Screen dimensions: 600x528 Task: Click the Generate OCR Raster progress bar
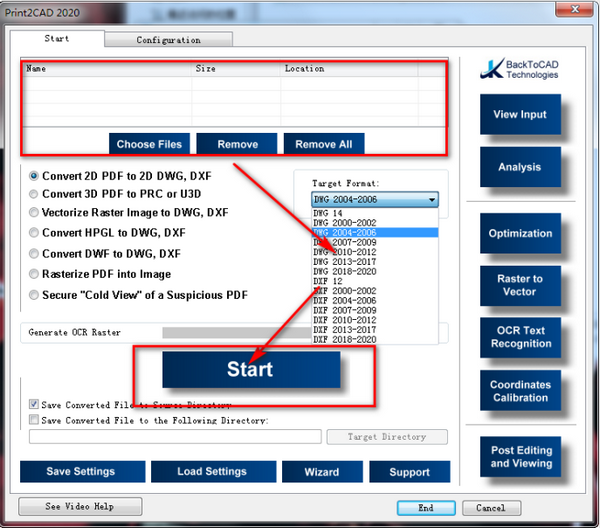pyautogui.click(x=237, y=332)
